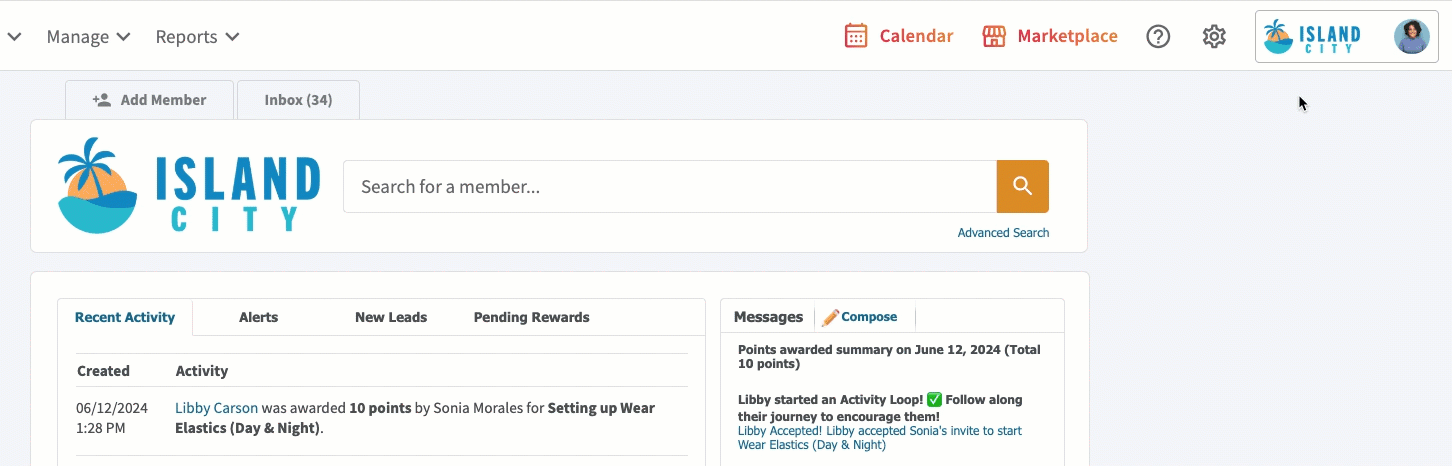The image size is (1452, 466).
Task: Open the Calendar icon in header
Action: (x=856, y=37)
